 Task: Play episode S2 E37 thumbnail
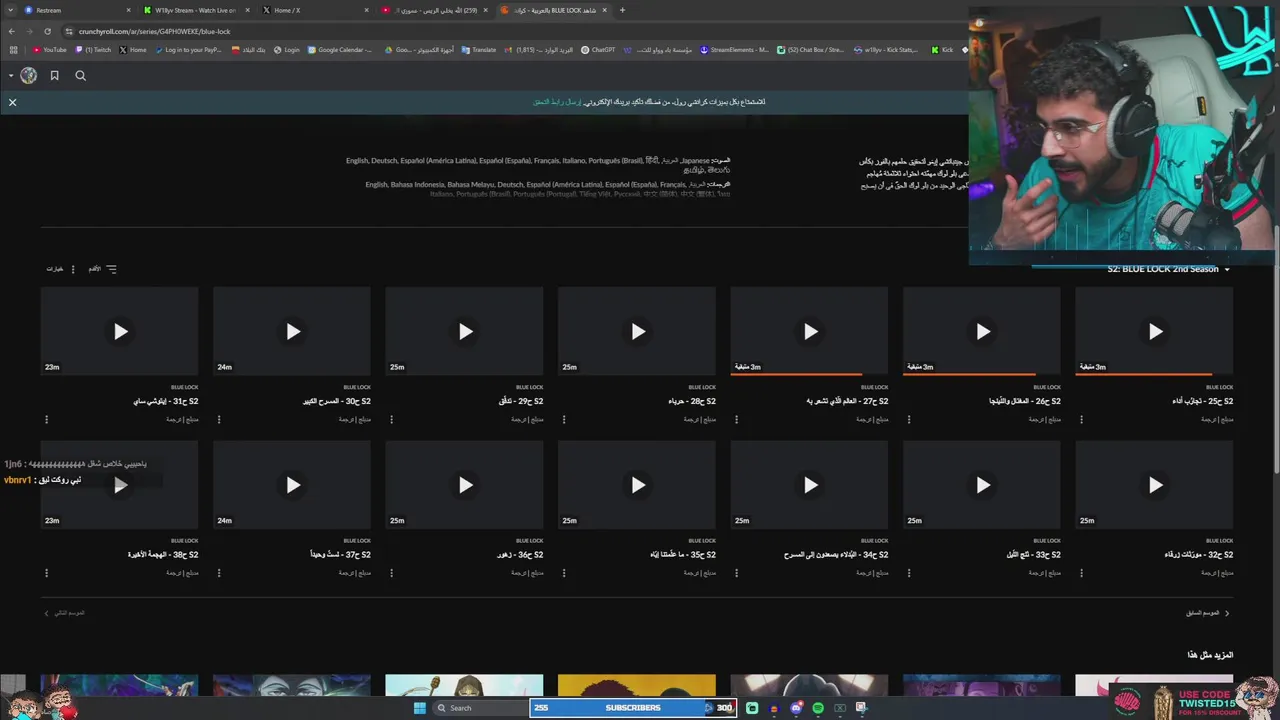[292, 485]
